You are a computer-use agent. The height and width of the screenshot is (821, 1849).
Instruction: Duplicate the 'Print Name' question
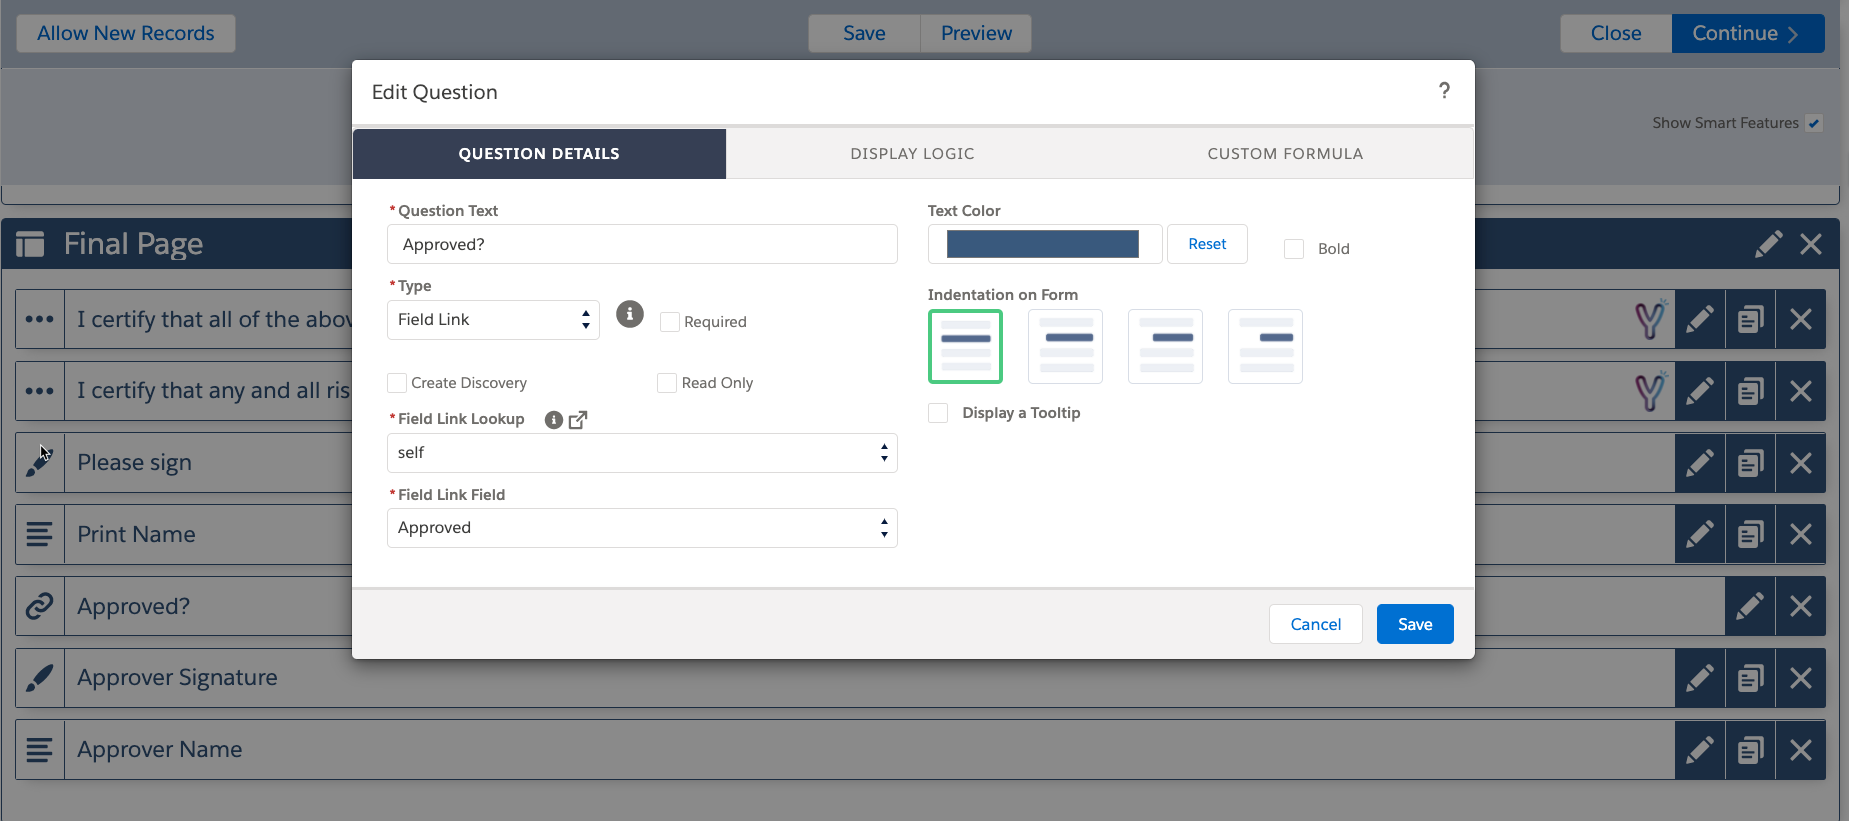(x=1750, y=535)
